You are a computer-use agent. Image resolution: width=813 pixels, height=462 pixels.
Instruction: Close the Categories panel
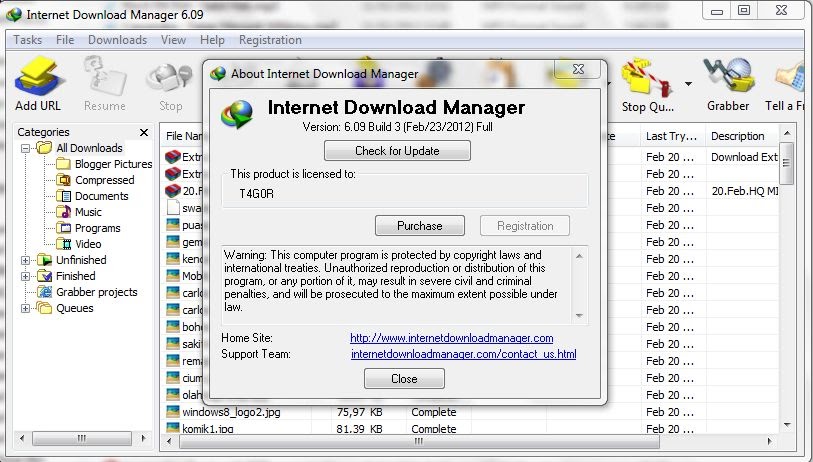144,133
